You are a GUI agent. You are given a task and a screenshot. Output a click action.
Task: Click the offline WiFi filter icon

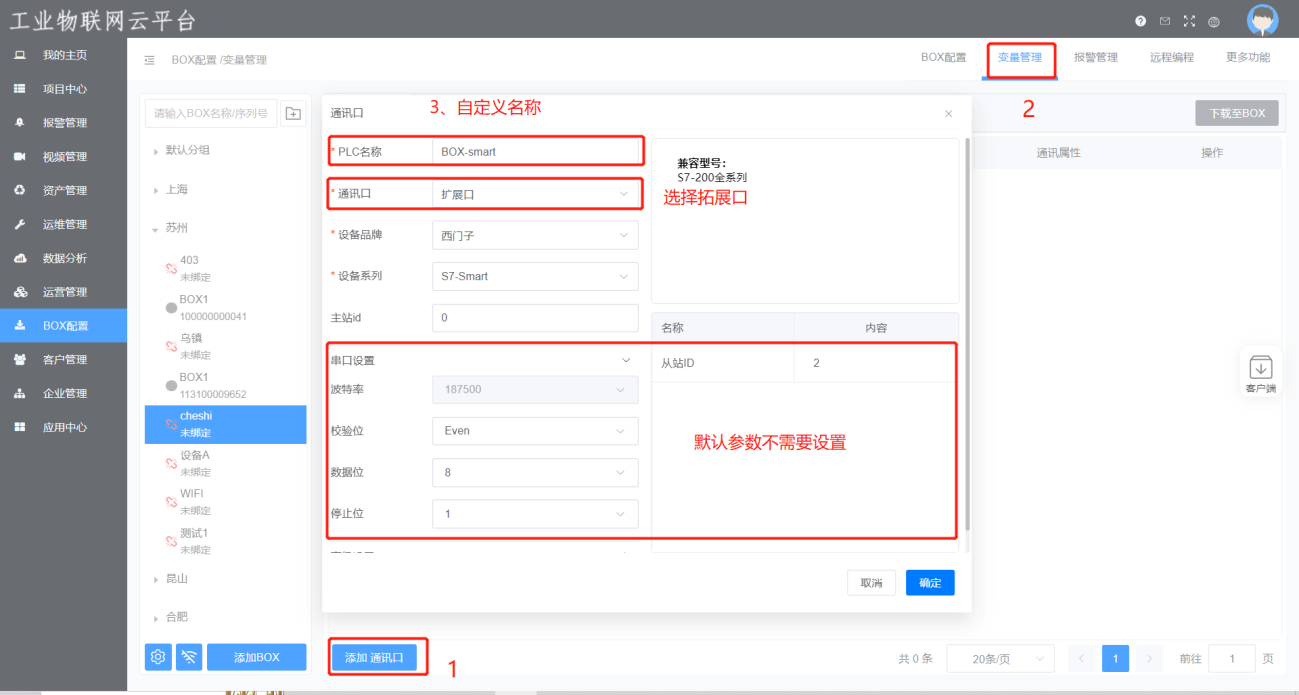(189, 657)
